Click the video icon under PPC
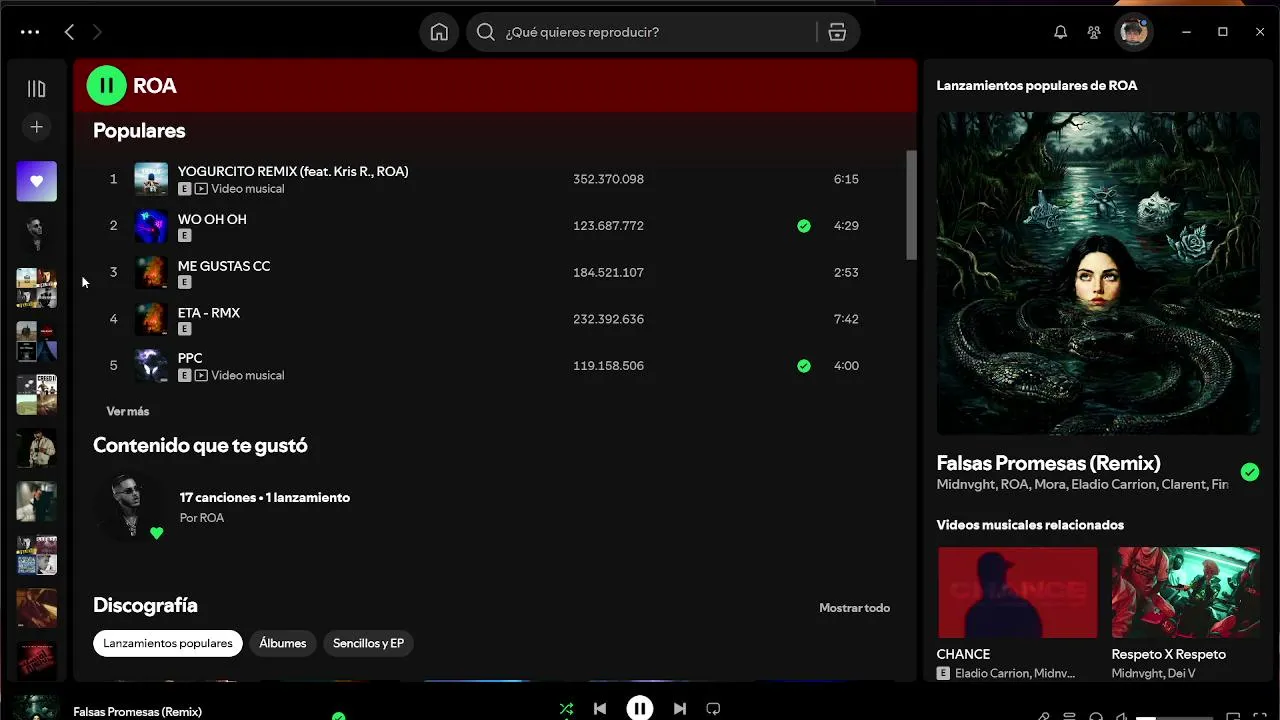 201,376
